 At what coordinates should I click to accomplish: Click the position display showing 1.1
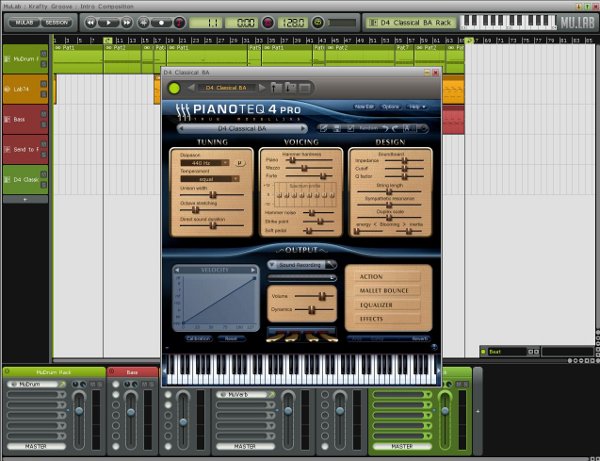pos(205,23)
